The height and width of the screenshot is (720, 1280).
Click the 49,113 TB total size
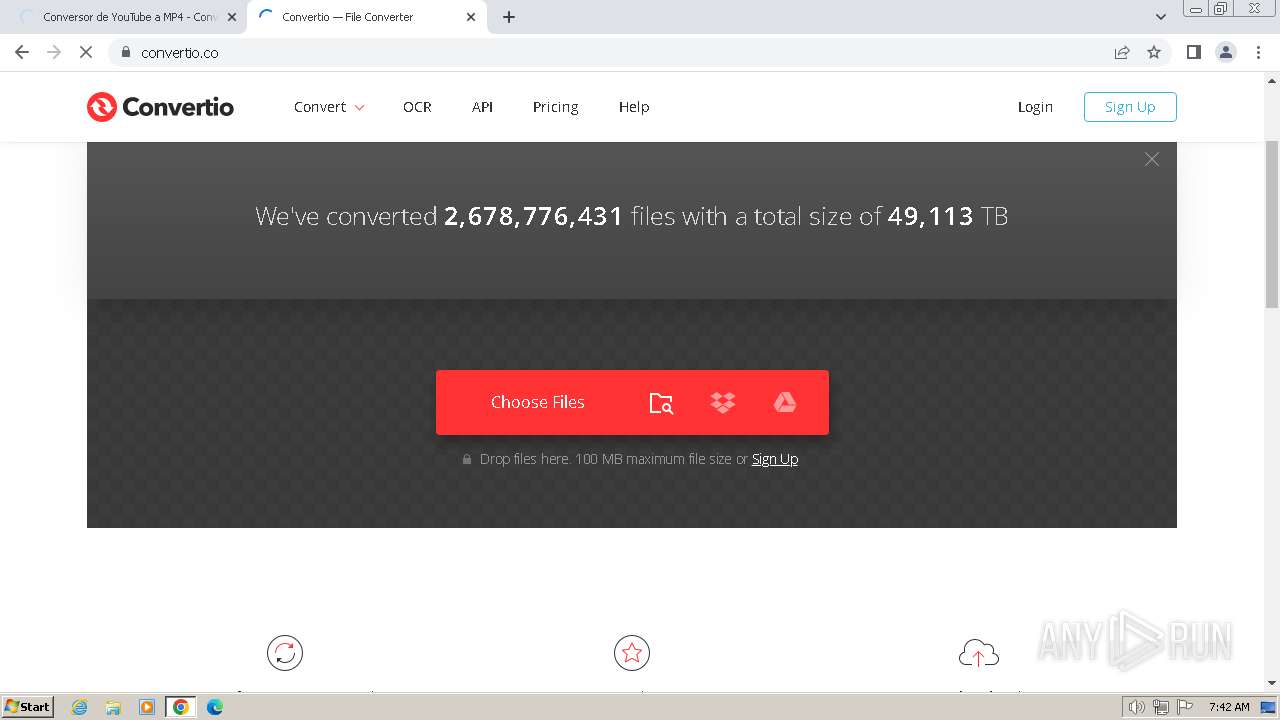click(930, 216)
